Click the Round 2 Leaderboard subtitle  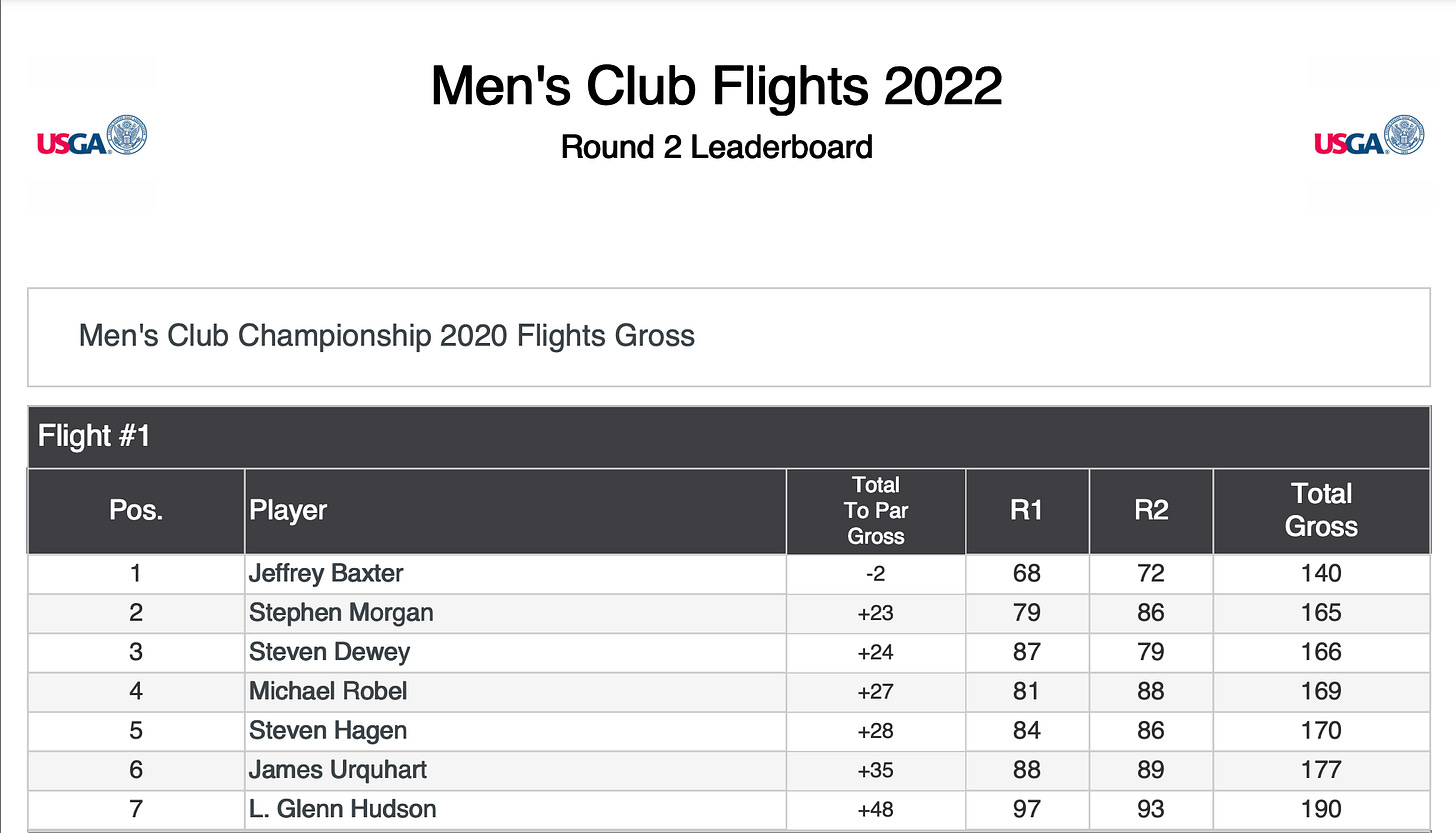click(x=716, y=147)
